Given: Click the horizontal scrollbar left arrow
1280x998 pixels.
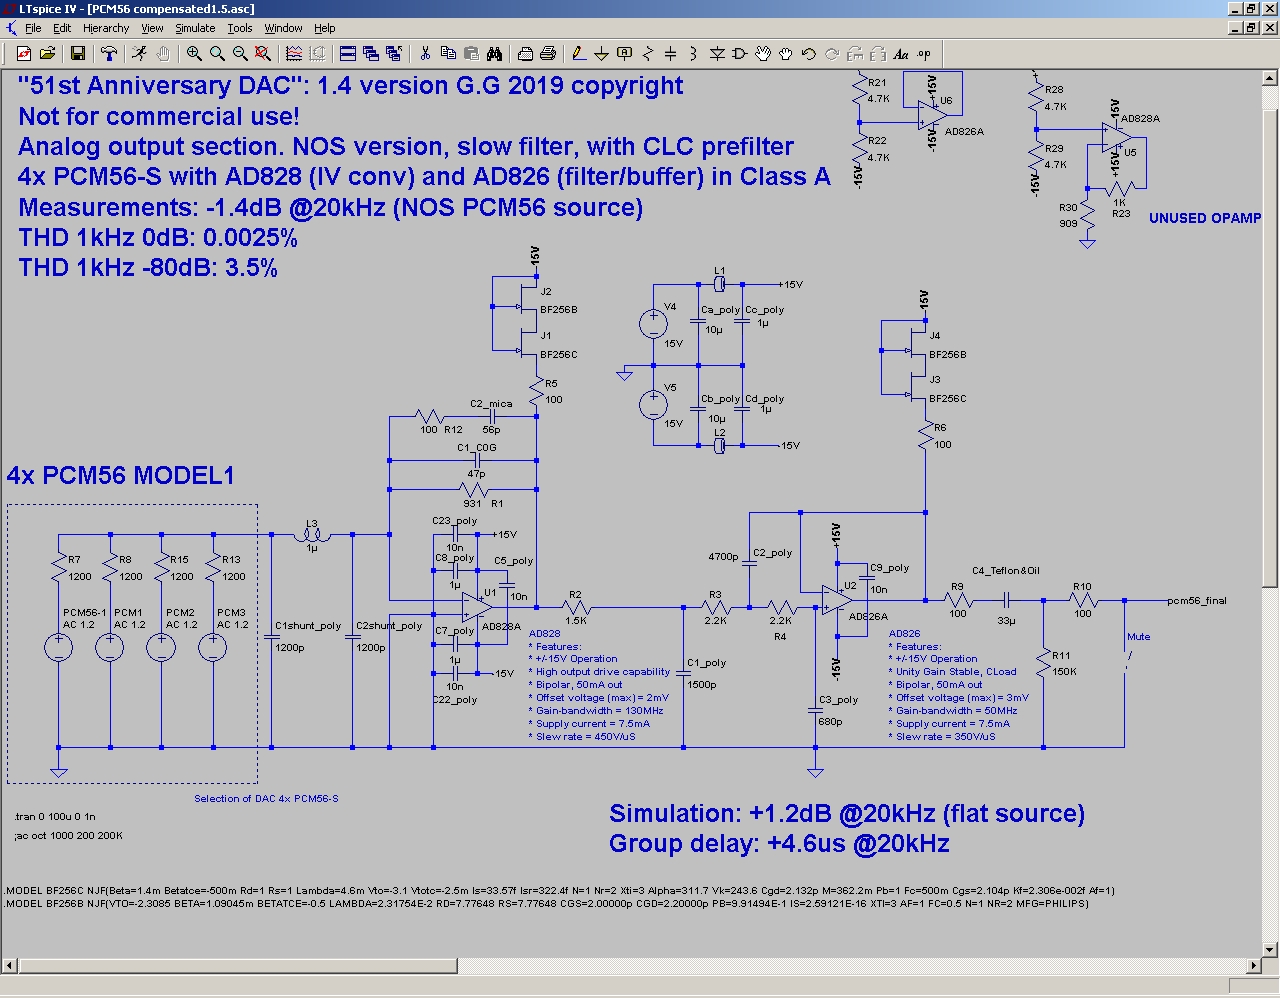Looking at the screenshot, I should [x=9, y=966].
